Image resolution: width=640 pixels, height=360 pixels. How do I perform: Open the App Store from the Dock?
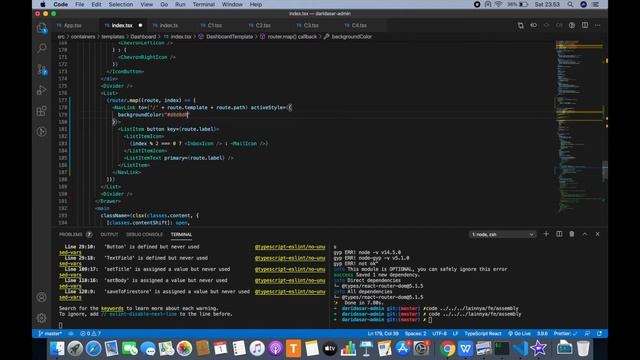(x=402, y=349)
